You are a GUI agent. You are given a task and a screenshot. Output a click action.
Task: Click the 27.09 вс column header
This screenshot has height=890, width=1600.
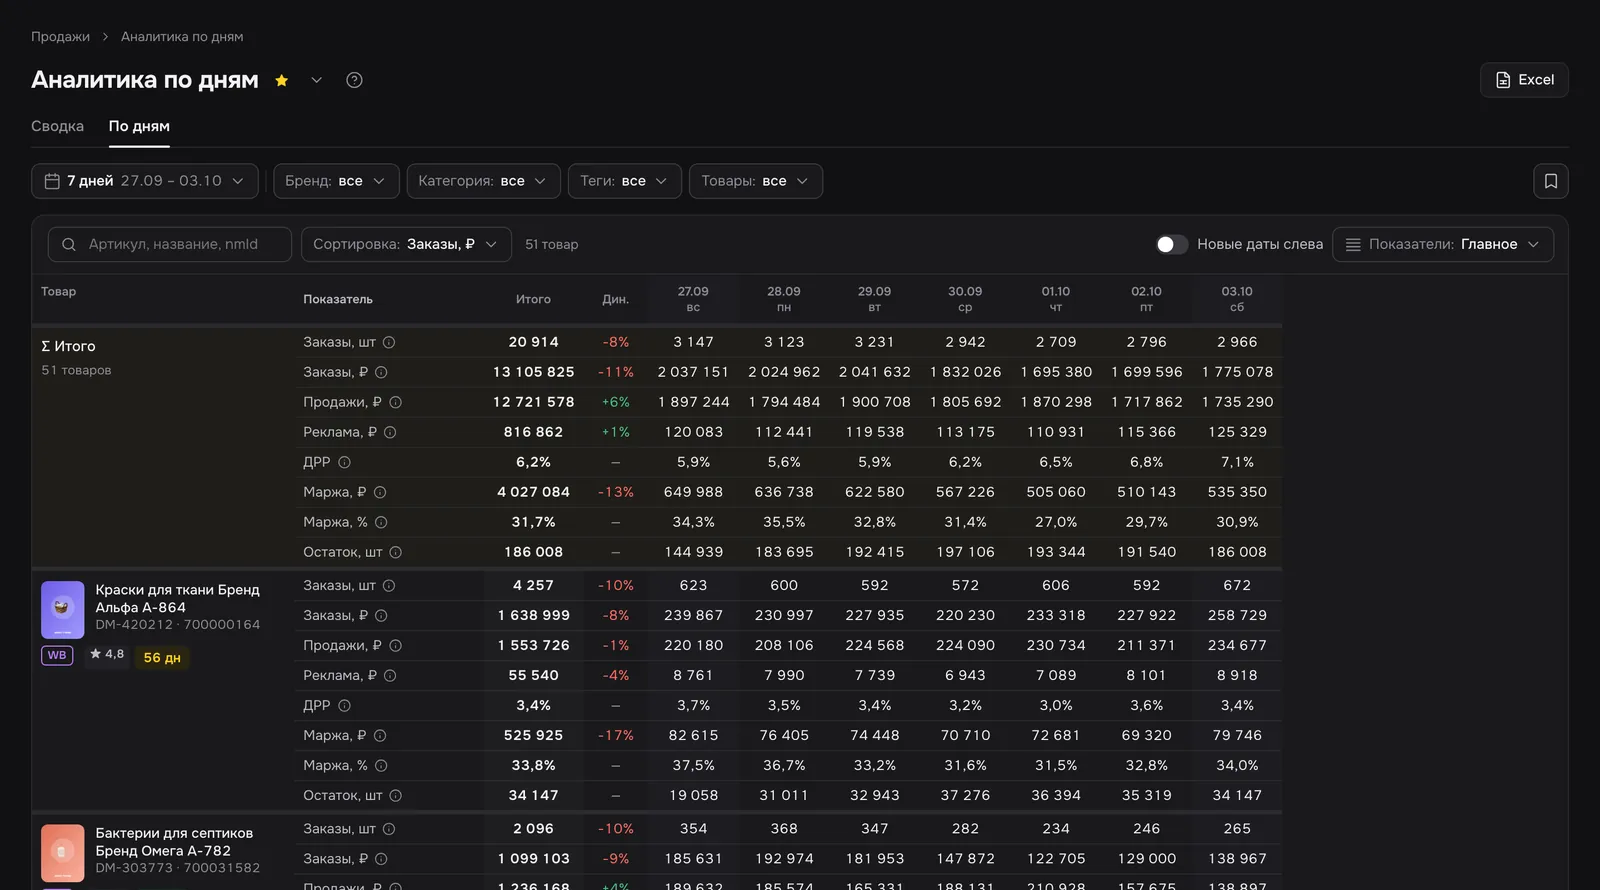click(x=693, y=299)
